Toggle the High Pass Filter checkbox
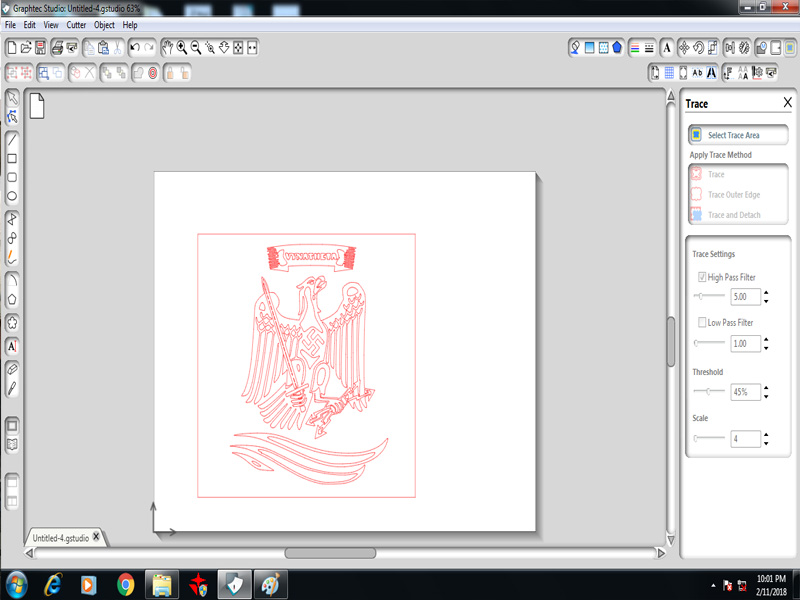The height and width of the screenshot is (600, 800). click(x=702, y=277)
